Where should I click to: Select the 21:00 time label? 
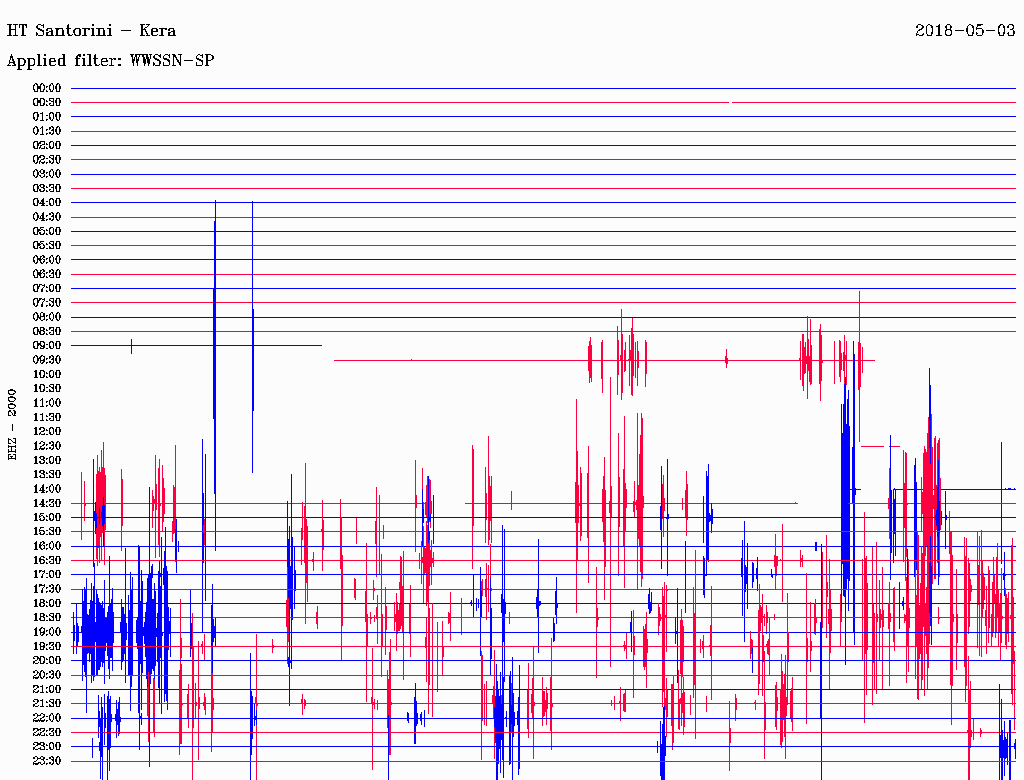click(x=47, y=689)
